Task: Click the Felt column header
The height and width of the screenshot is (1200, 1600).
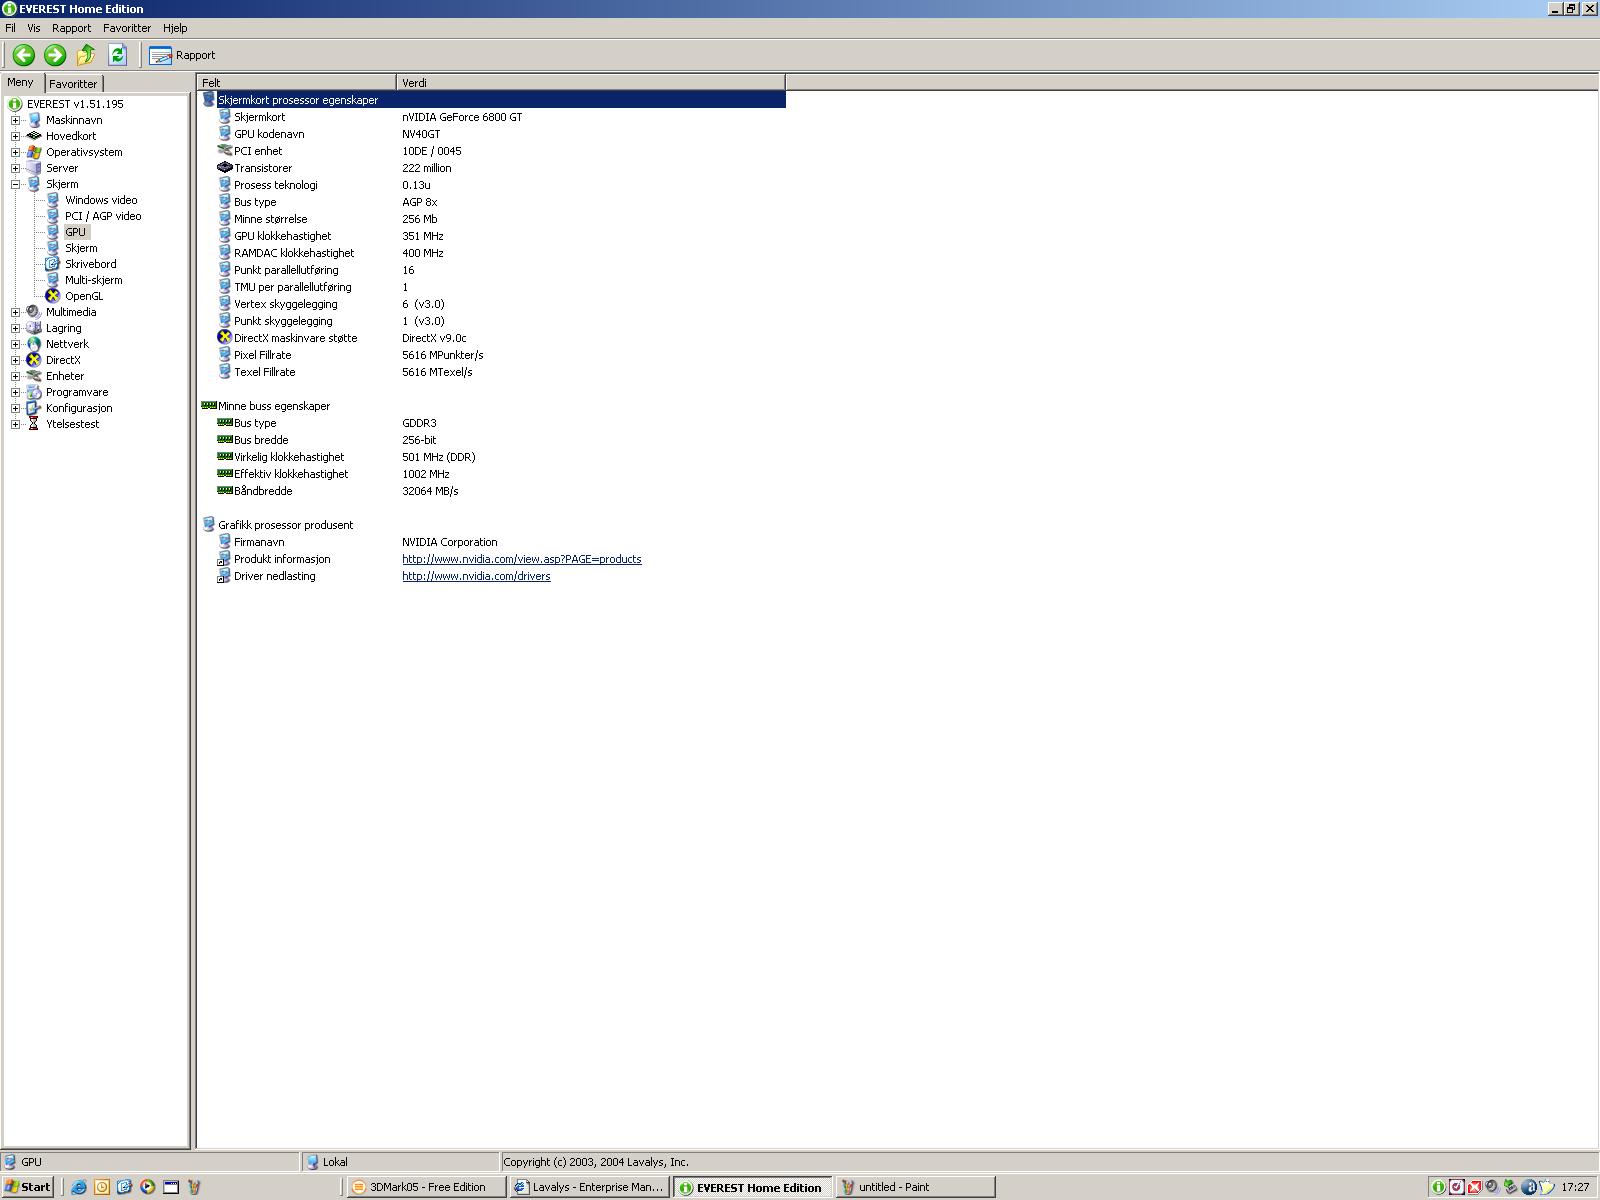Action: [297, 83]
